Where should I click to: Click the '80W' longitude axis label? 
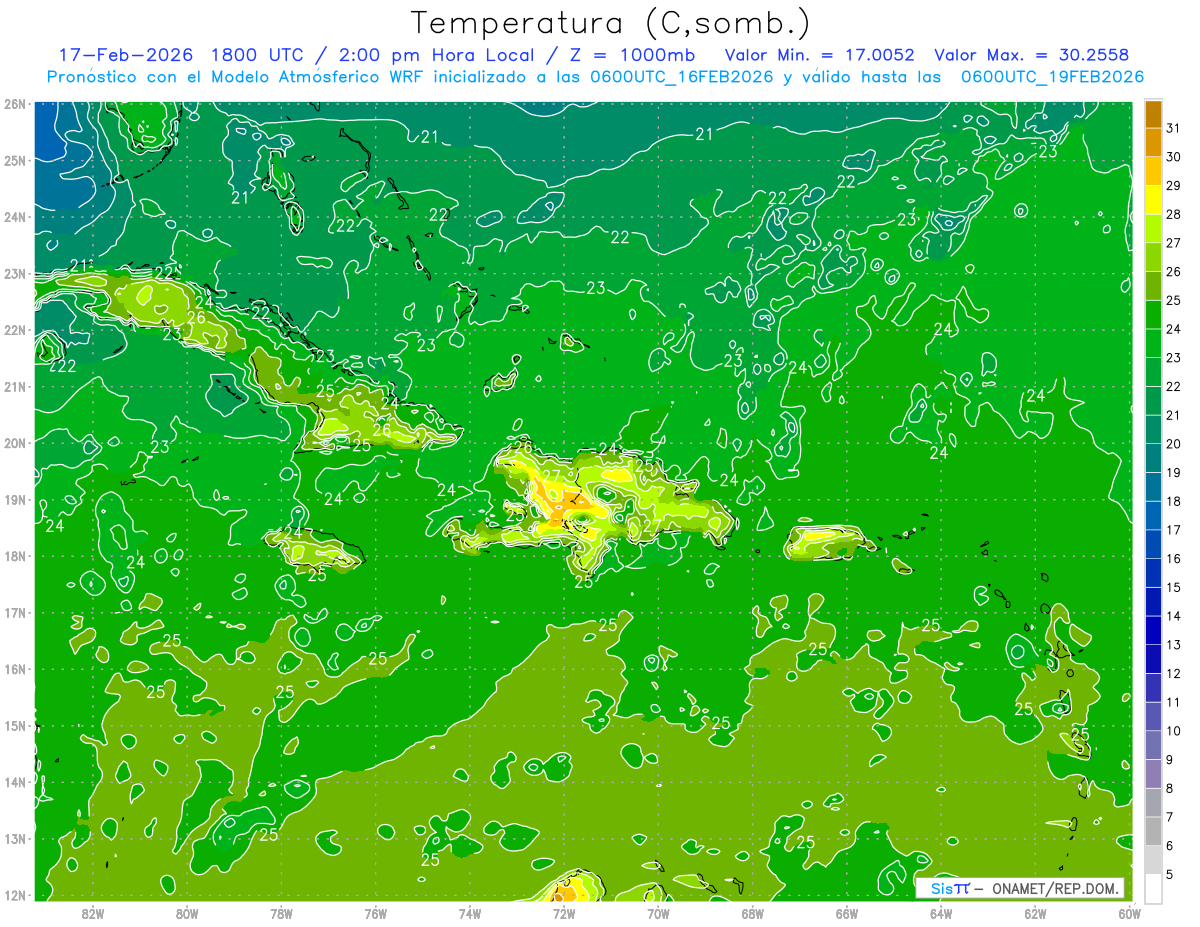(x=186, y=913)
